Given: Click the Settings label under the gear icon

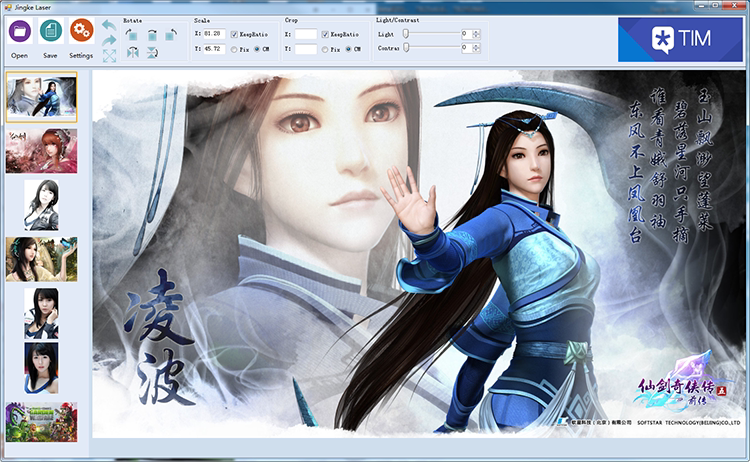Looking at the screenshot, I should 81,55.
